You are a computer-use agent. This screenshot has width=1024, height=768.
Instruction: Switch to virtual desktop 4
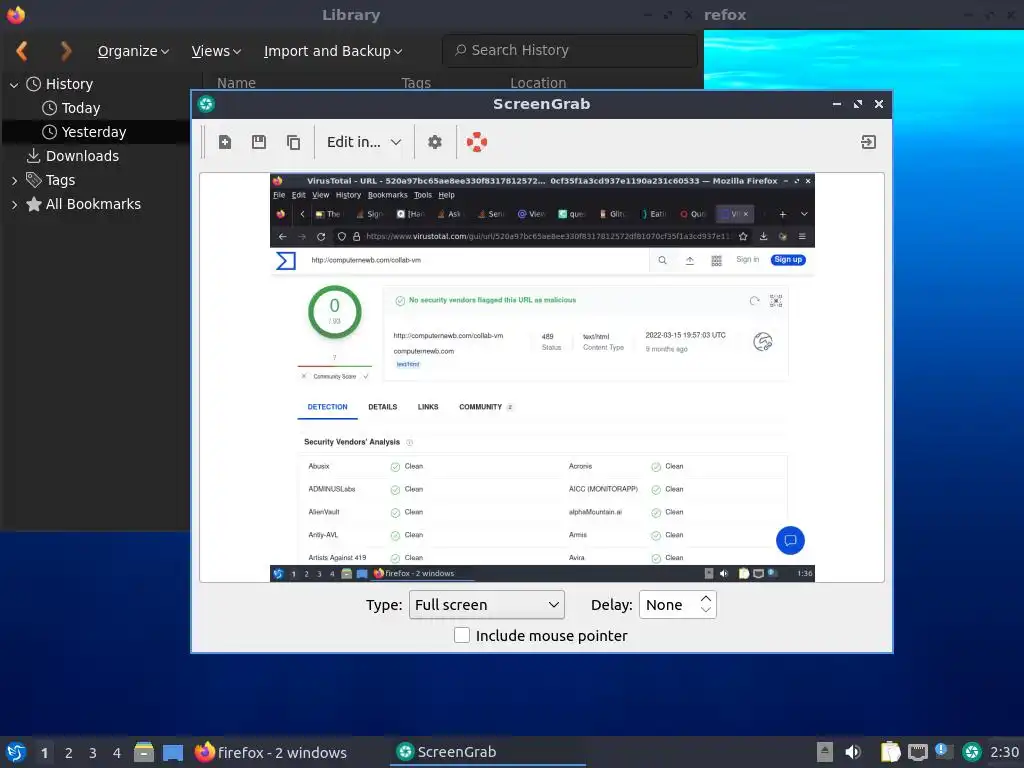(117, 753)
